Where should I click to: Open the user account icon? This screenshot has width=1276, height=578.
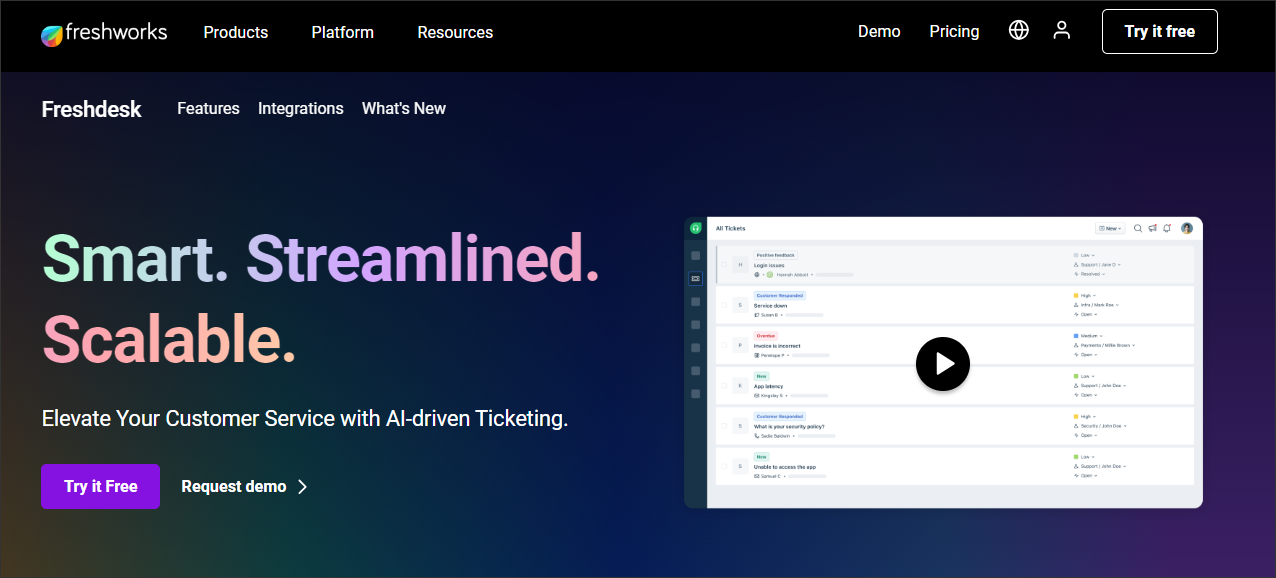click(x=1062, y=30)
